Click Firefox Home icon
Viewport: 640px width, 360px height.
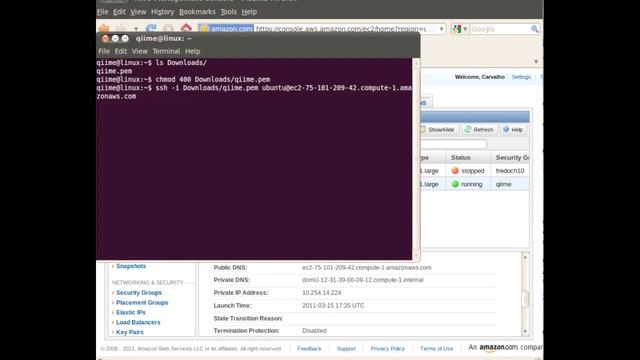pos(186,28)
